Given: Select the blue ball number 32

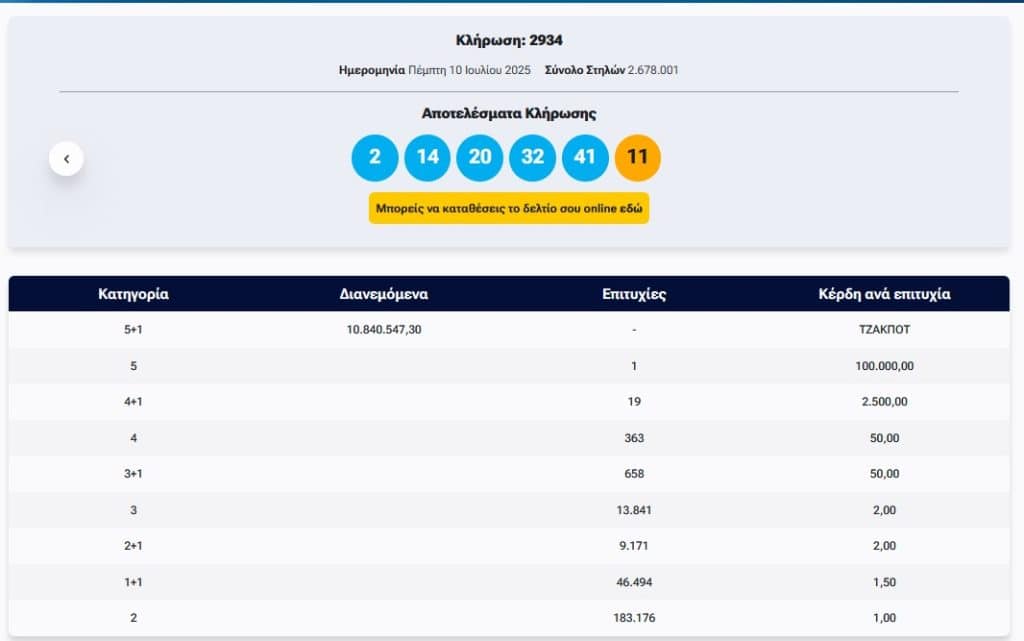Looking at the screenshot, I should click(x=533, y=158).
